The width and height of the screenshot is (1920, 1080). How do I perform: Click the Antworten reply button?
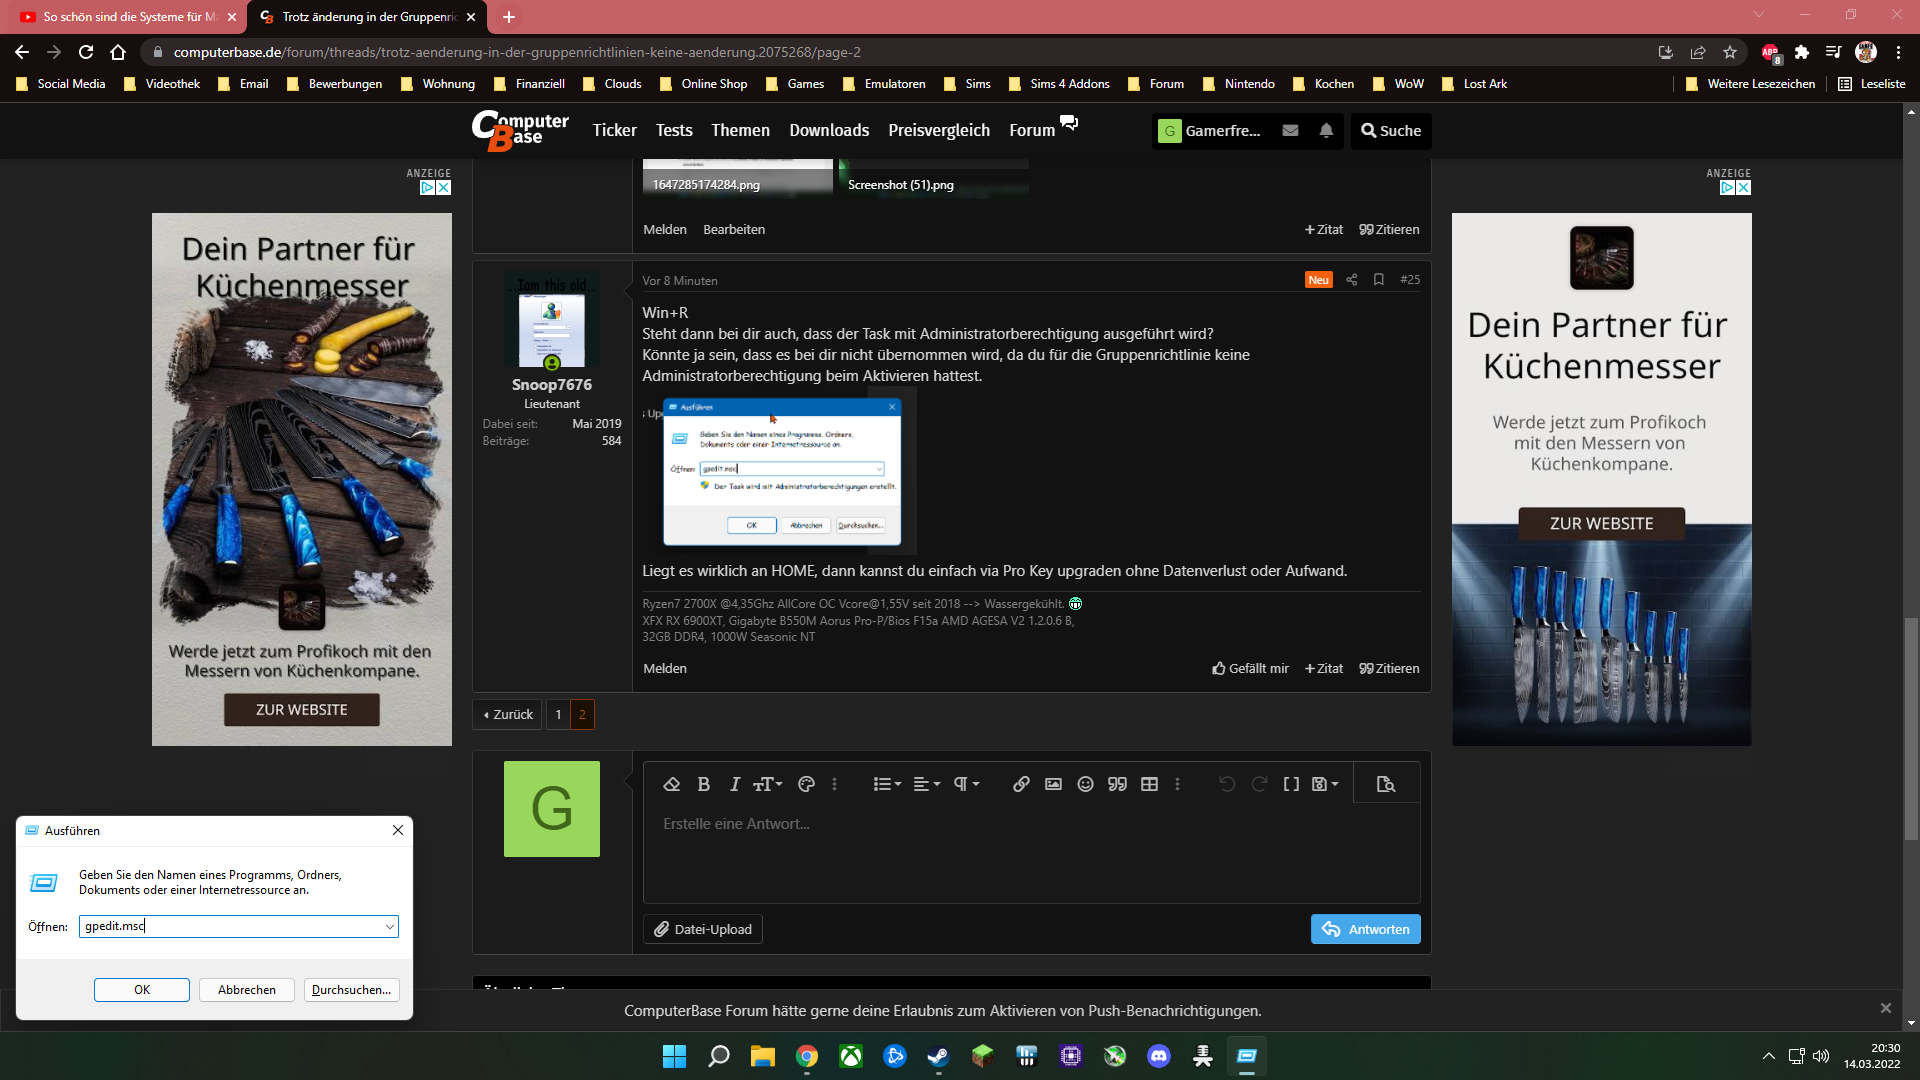click(x=1365, y=930)
